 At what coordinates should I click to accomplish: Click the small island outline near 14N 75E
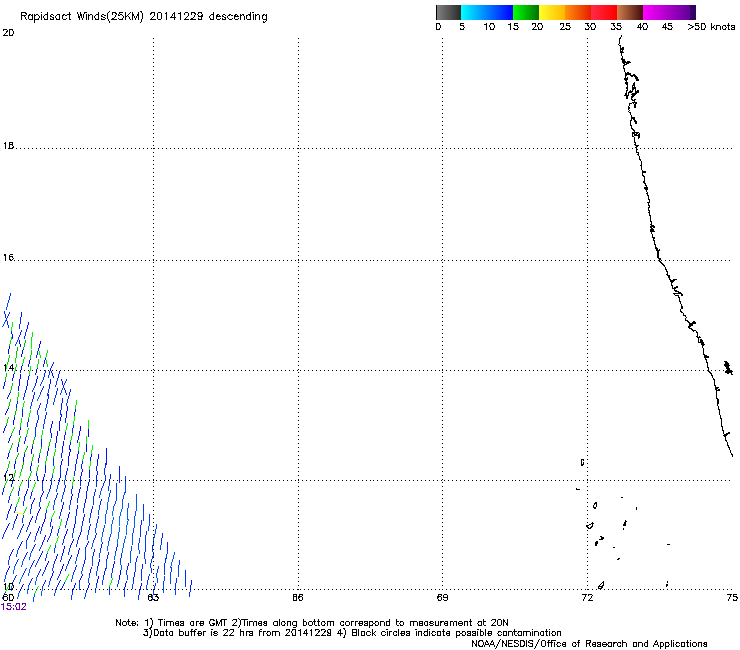(x=728, y=367)
